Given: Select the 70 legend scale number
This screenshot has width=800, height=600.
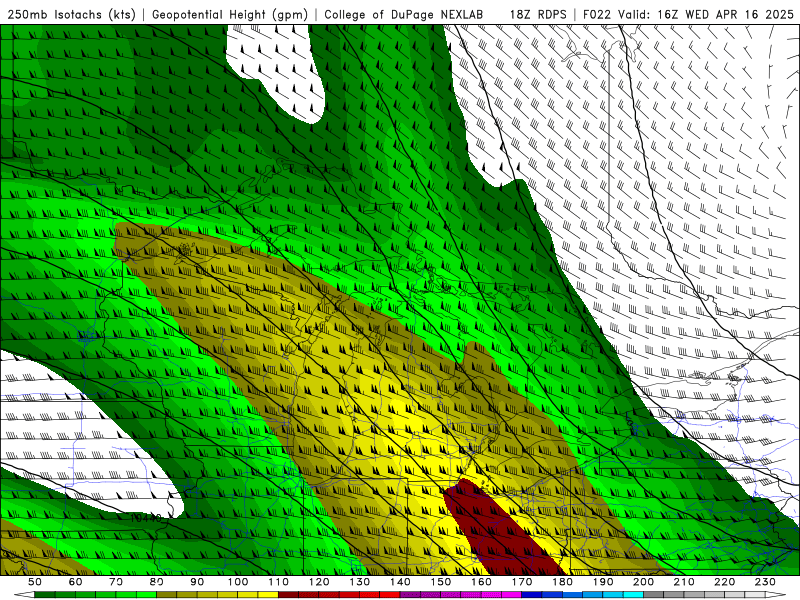Looking at the screenshot, I should pyautogui.click(x=116, y=582).
